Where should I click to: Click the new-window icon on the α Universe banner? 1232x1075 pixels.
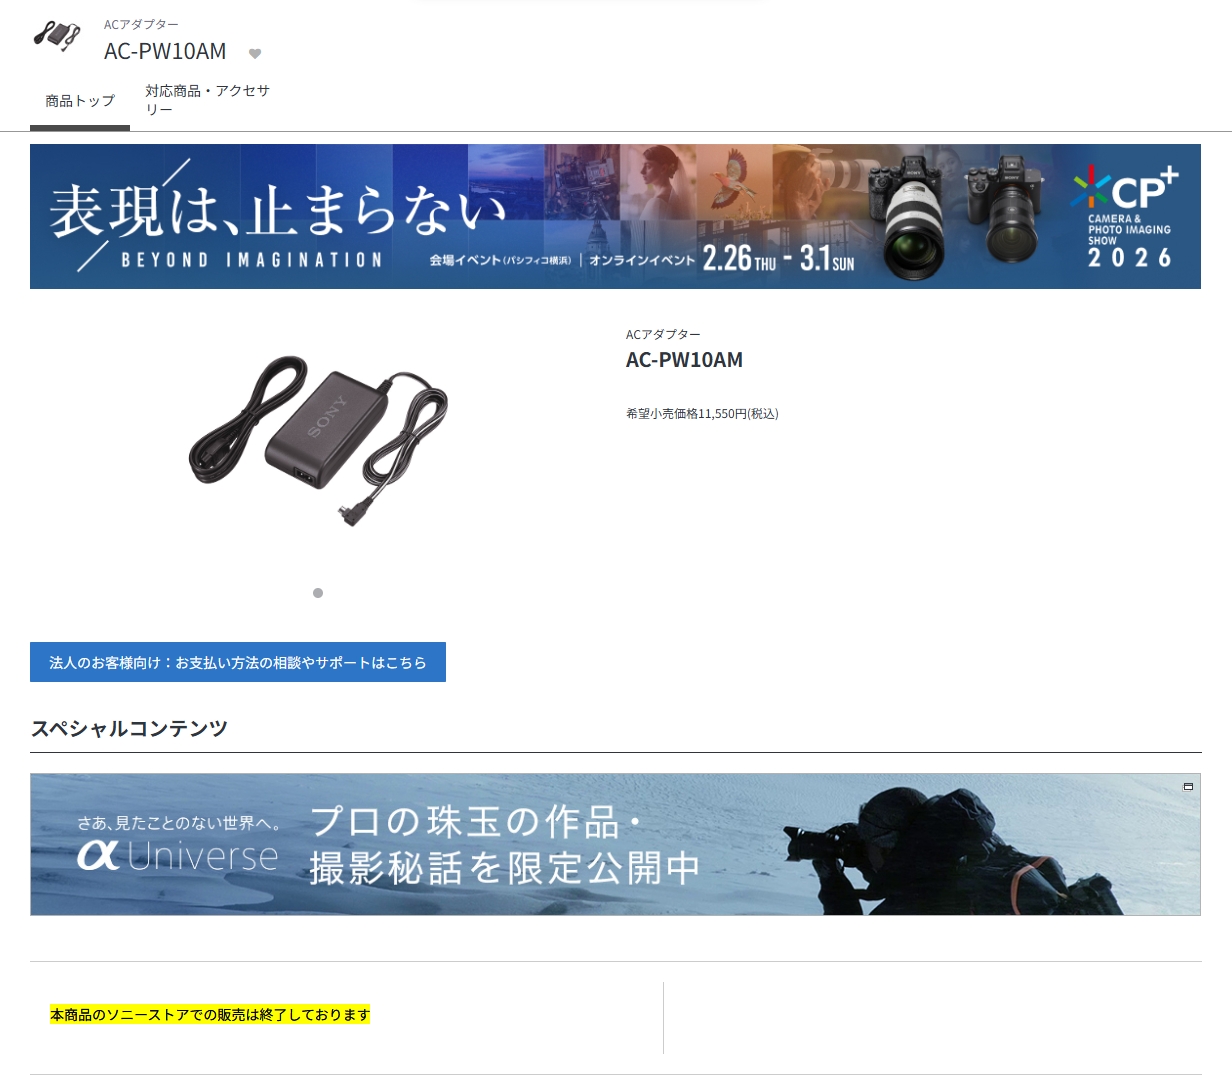[x=1188, y=787]
